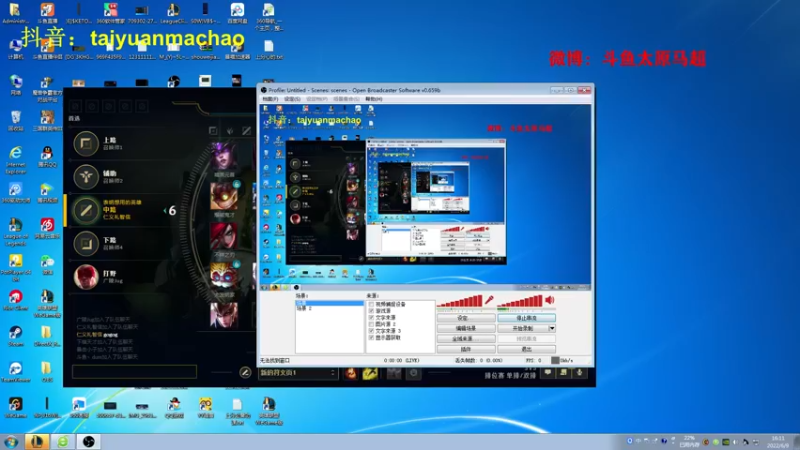800x450 pixels.
Task: Click the settings gear icon beside the ward skin slot
Action: click(413, 373)
